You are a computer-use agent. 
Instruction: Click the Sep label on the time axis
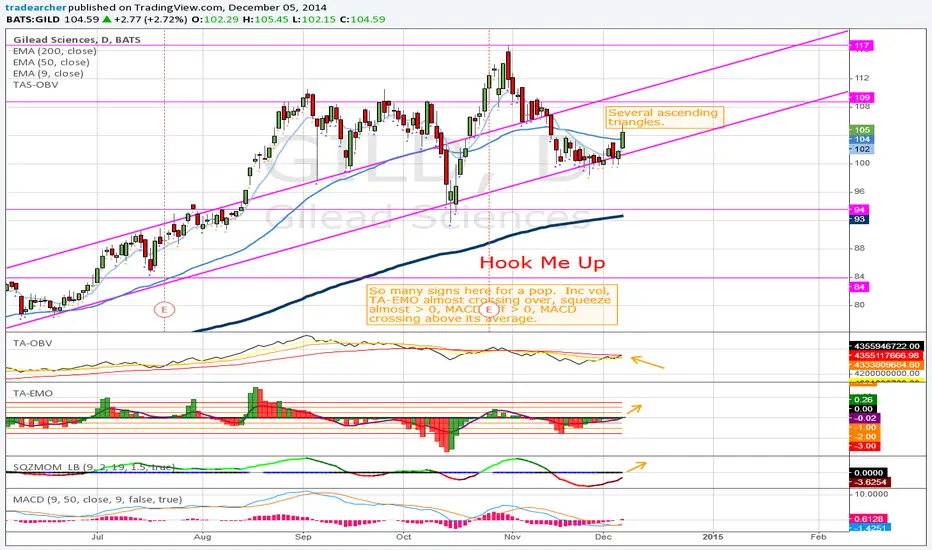[x=303, y=537]
